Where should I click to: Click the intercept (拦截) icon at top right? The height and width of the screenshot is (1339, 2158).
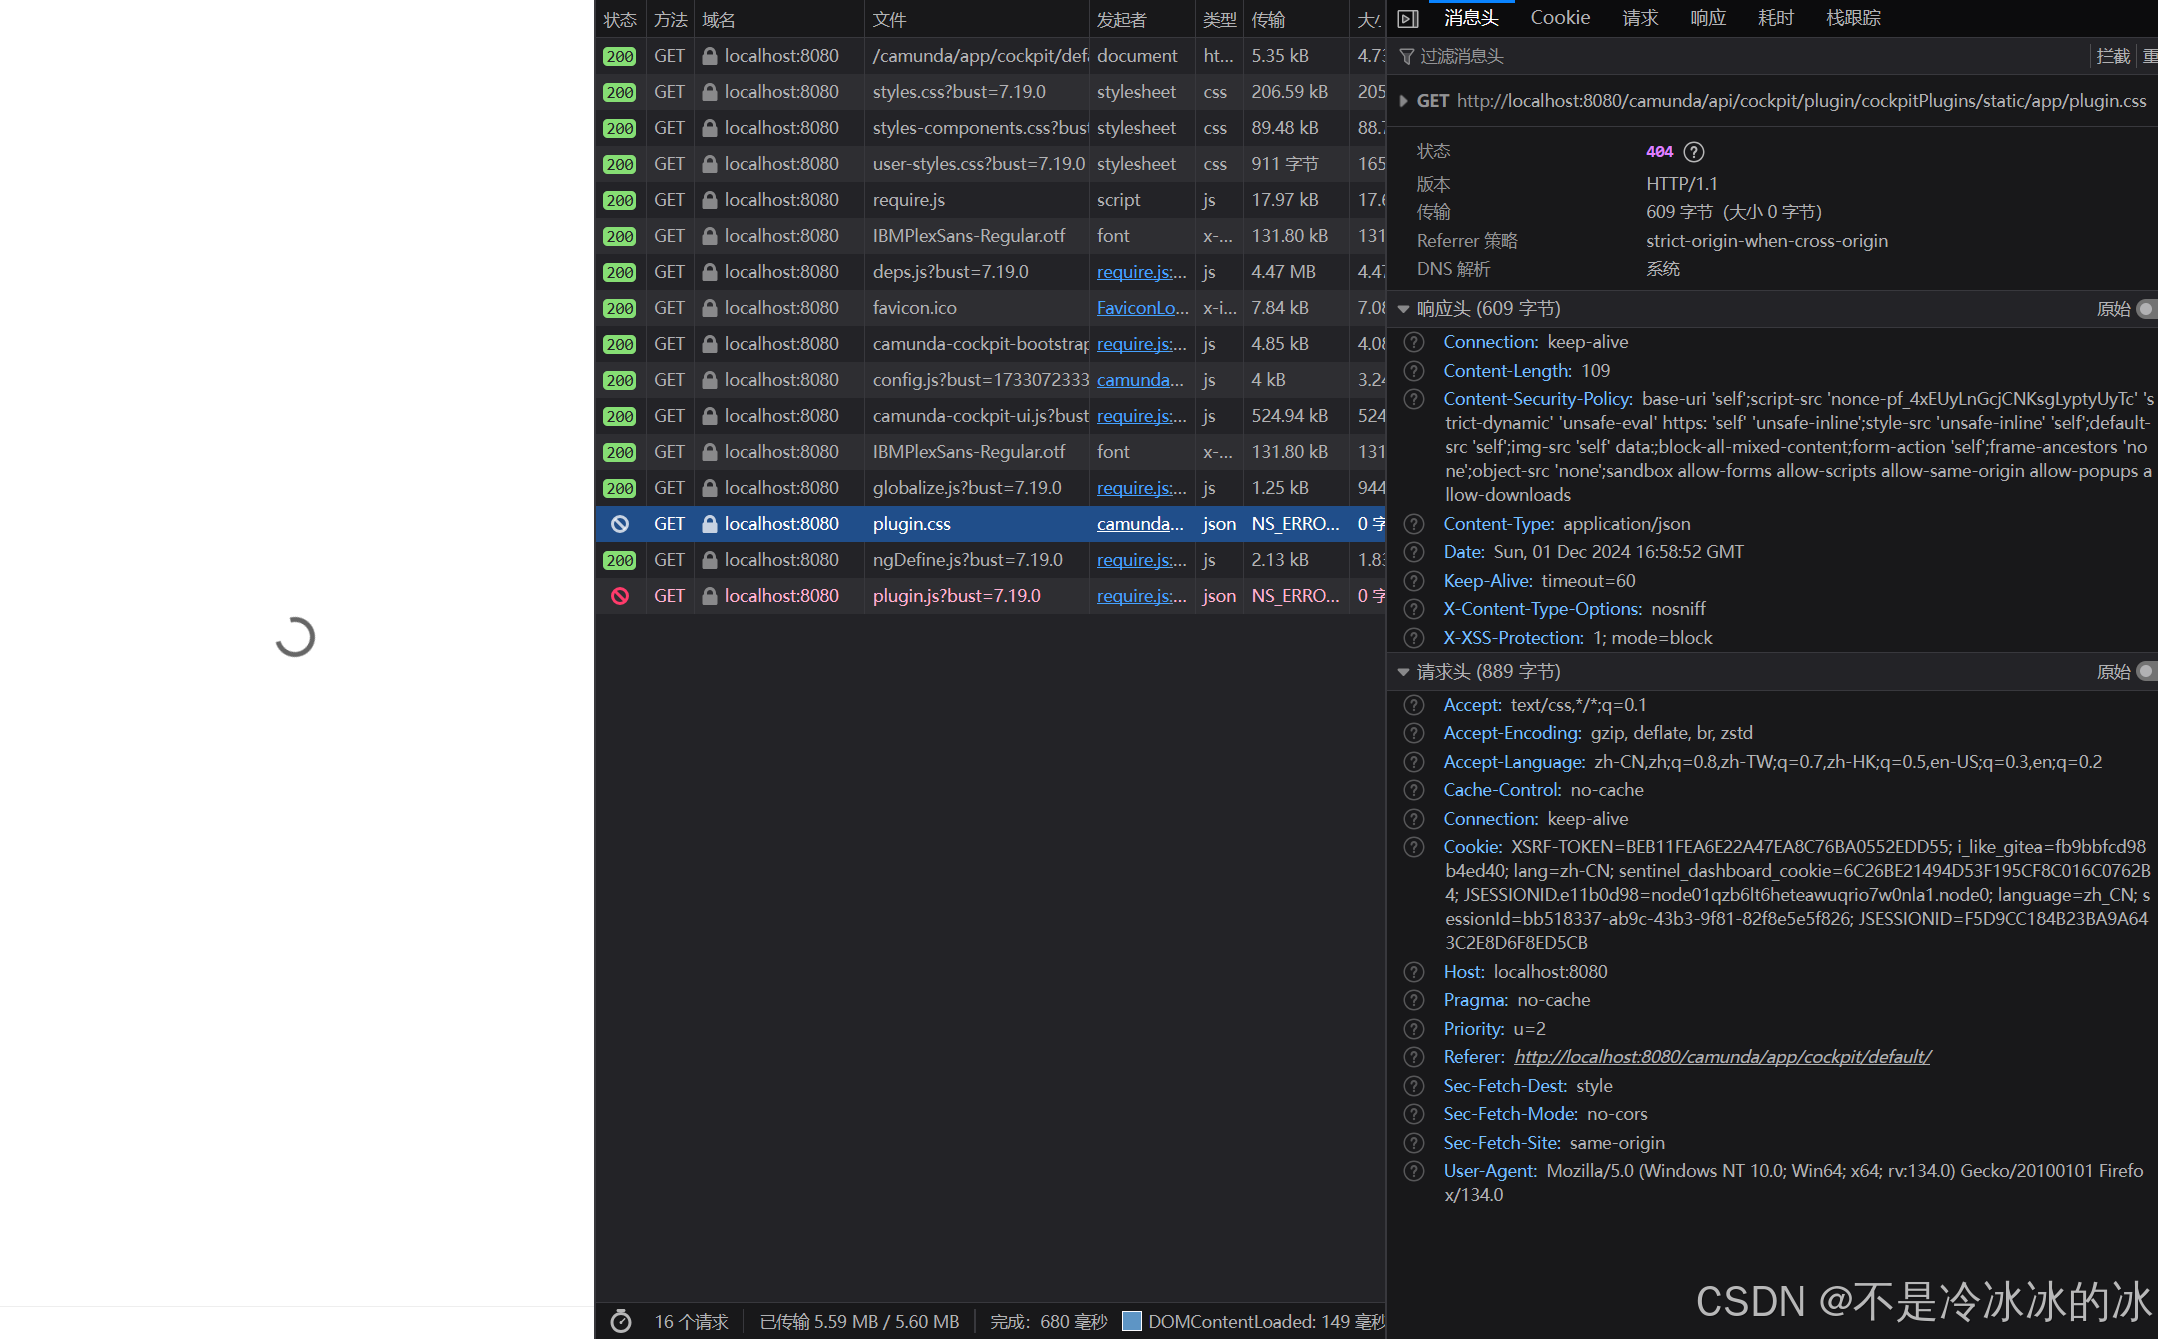[2114, 56]
